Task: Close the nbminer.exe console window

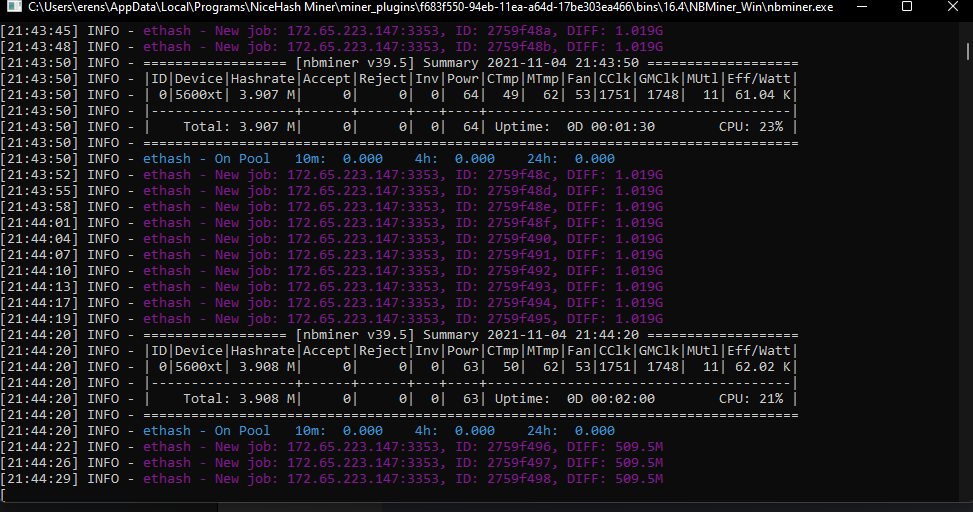Action: [x=953, y=7]
